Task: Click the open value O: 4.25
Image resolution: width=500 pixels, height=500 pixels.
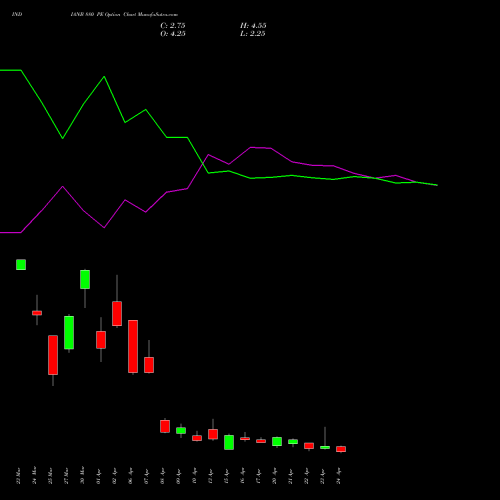Action: 173,34
